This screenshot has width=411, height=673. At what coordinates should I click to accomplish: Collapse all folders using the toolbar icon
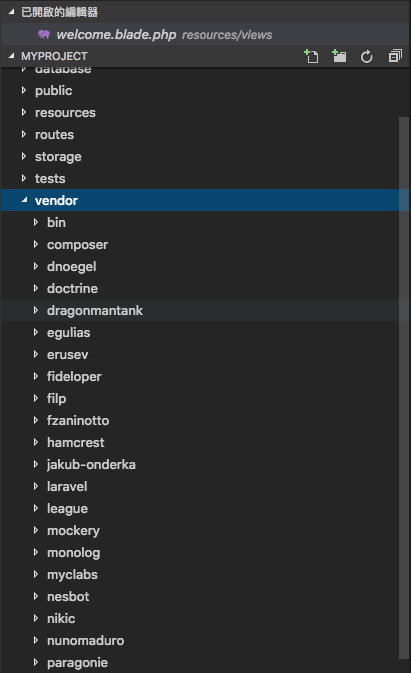click(395, 56)
